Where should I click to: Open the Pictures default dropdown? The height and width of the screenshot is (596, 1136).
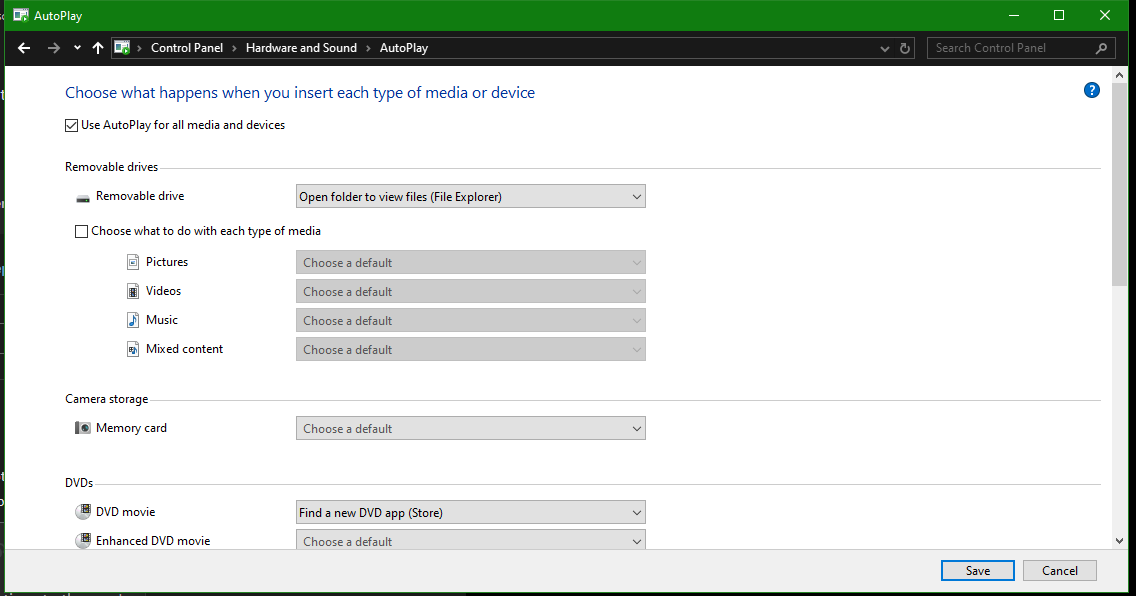click(x=470, y=262)
